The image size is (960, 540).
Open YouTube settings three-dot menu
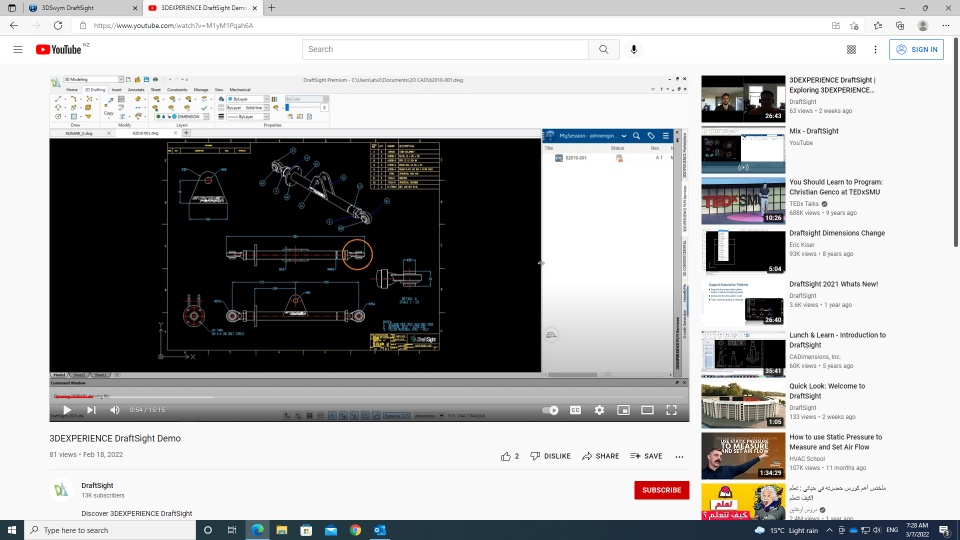(875, 50)
